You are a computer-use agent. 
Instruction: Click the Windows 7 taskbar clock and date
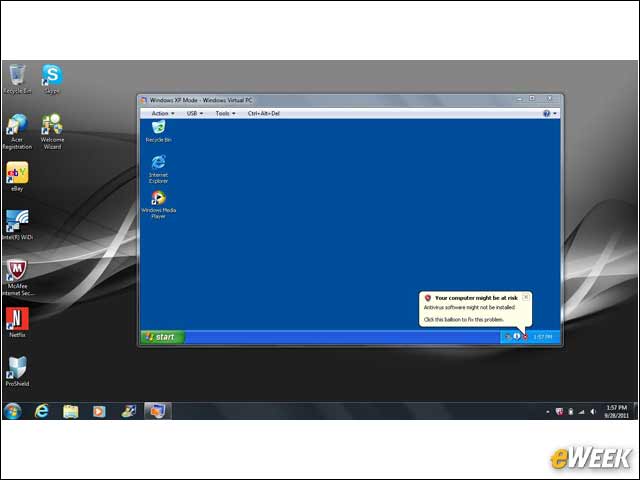click(616, 411)
